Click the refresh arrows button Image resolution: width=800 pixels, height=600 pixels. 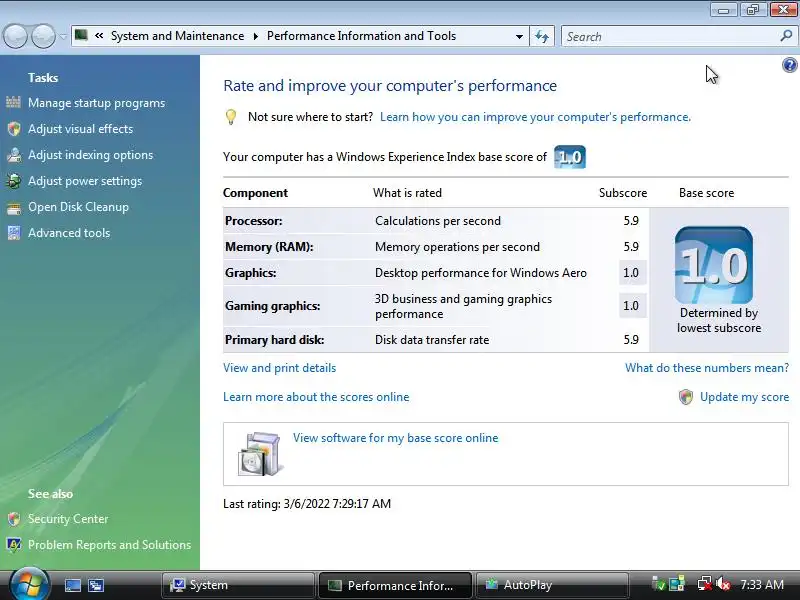542,36
